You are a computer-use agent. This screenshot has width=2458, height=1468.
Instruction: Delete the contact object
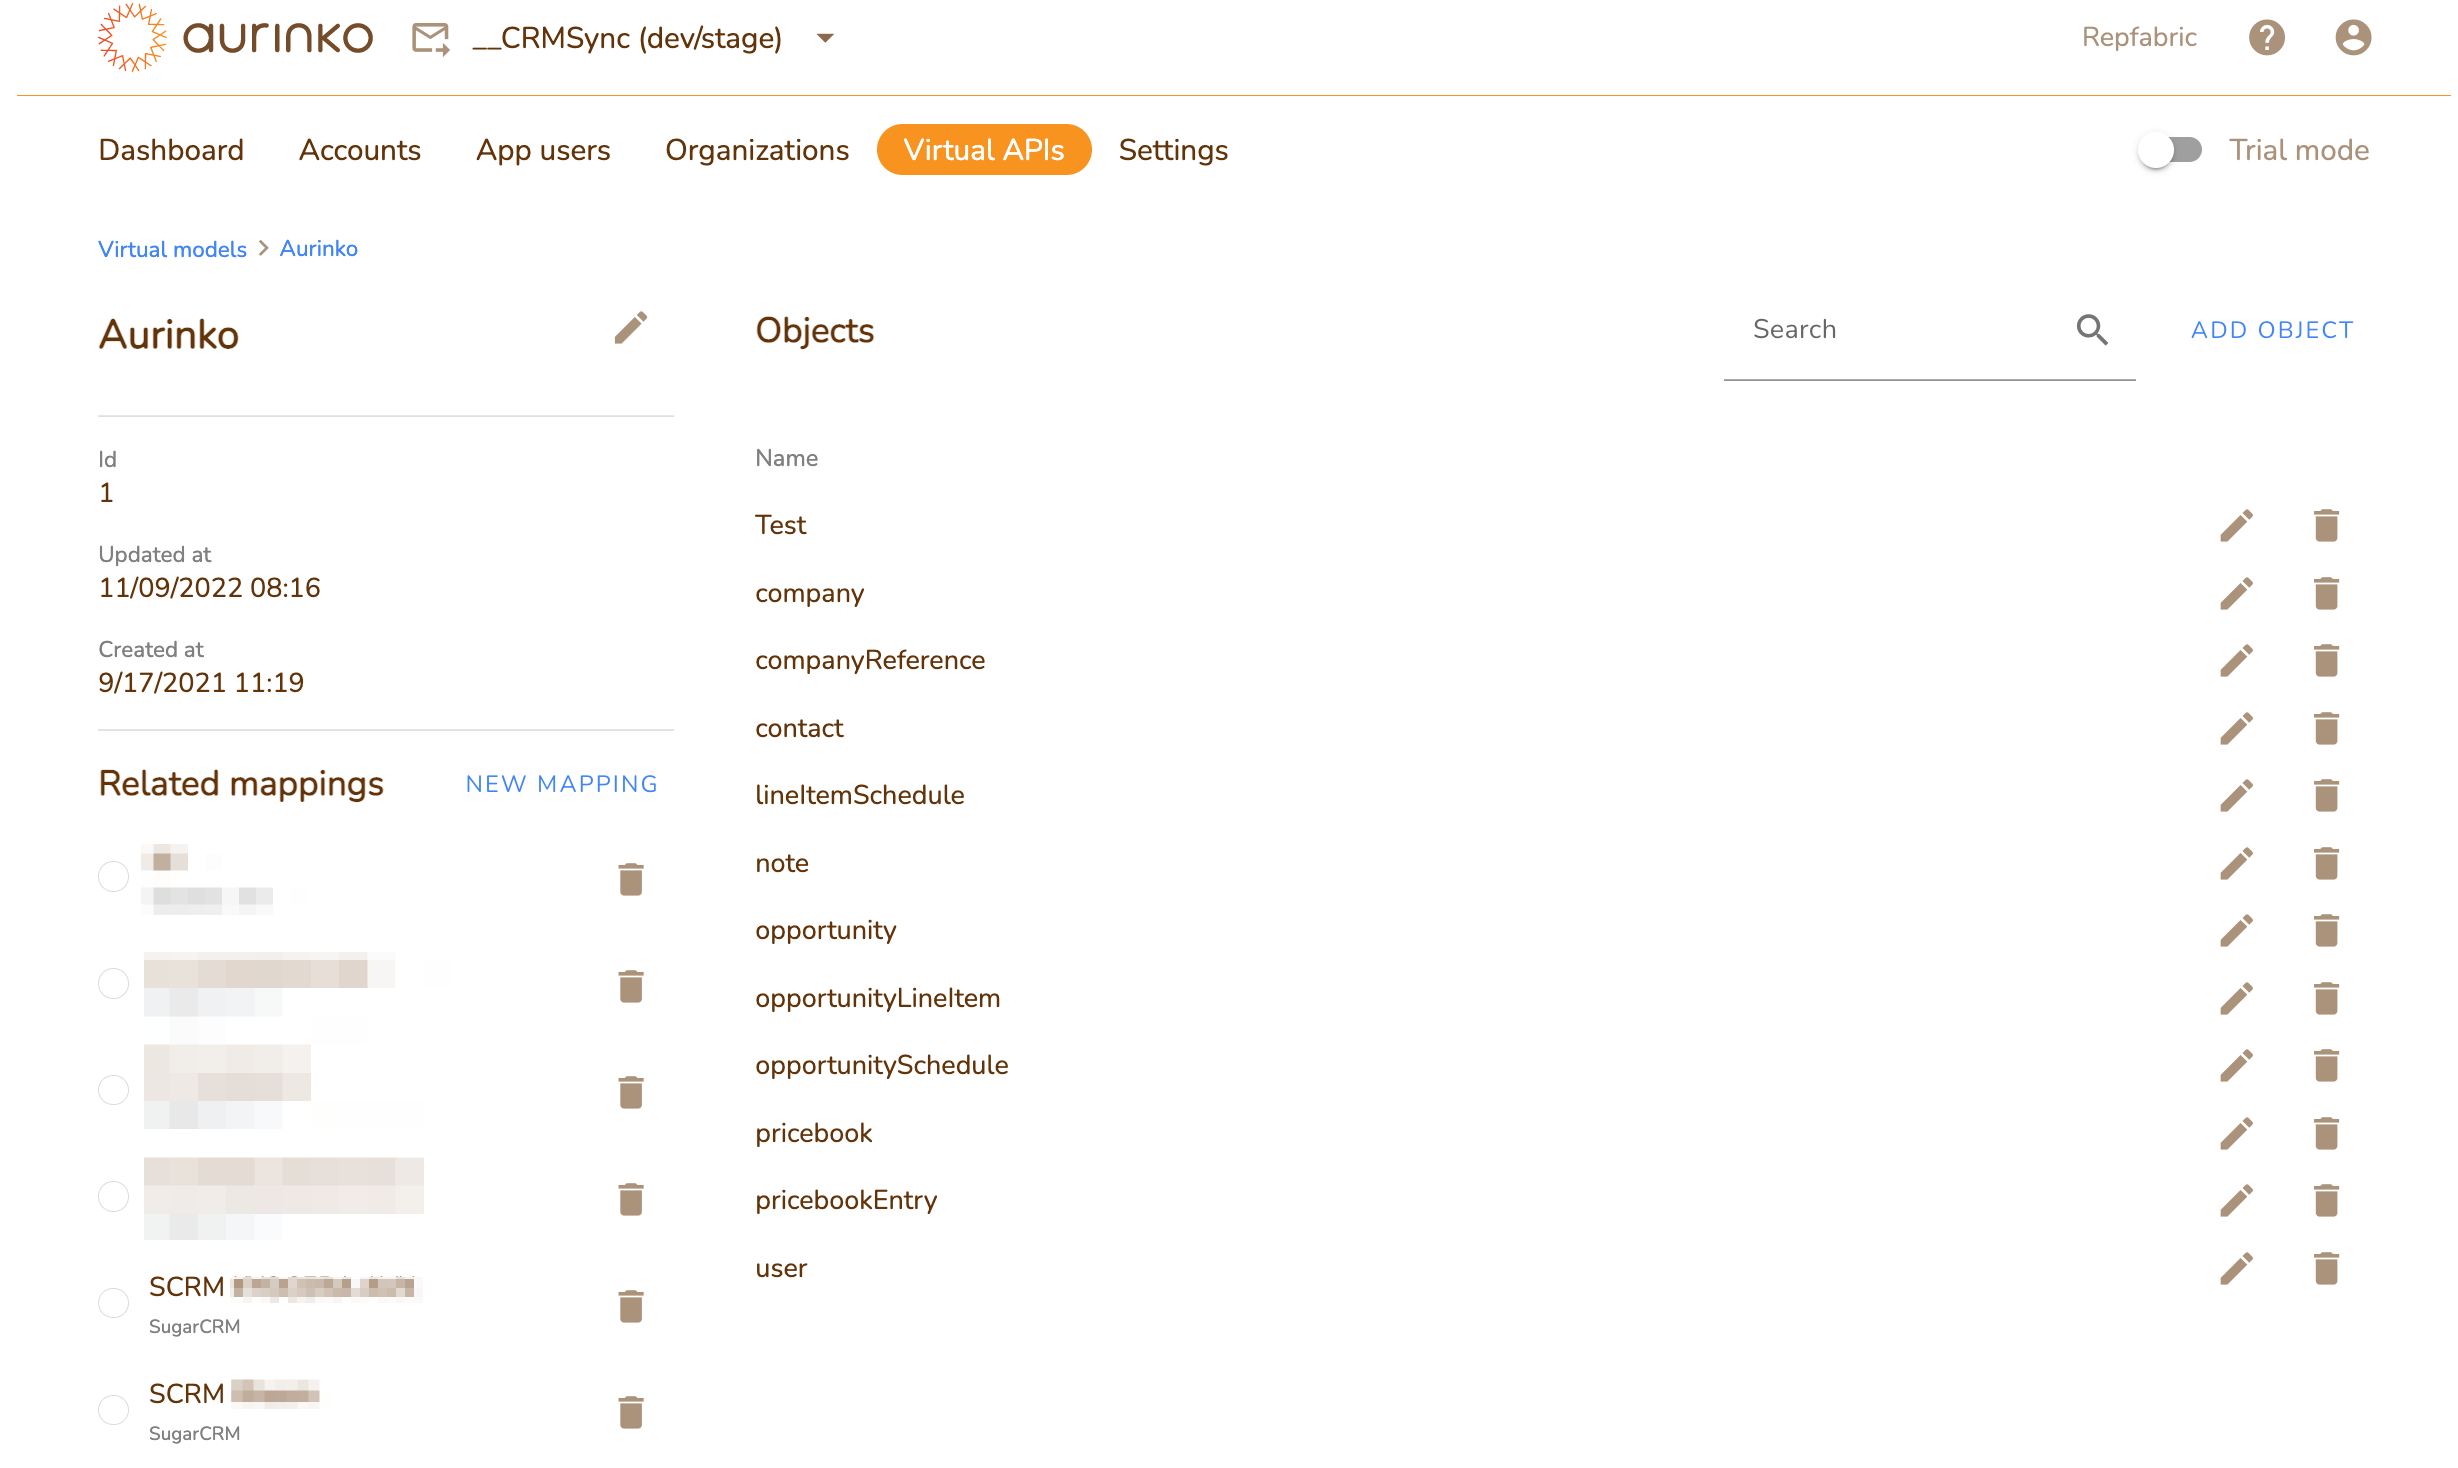[x=2326, y=728]
